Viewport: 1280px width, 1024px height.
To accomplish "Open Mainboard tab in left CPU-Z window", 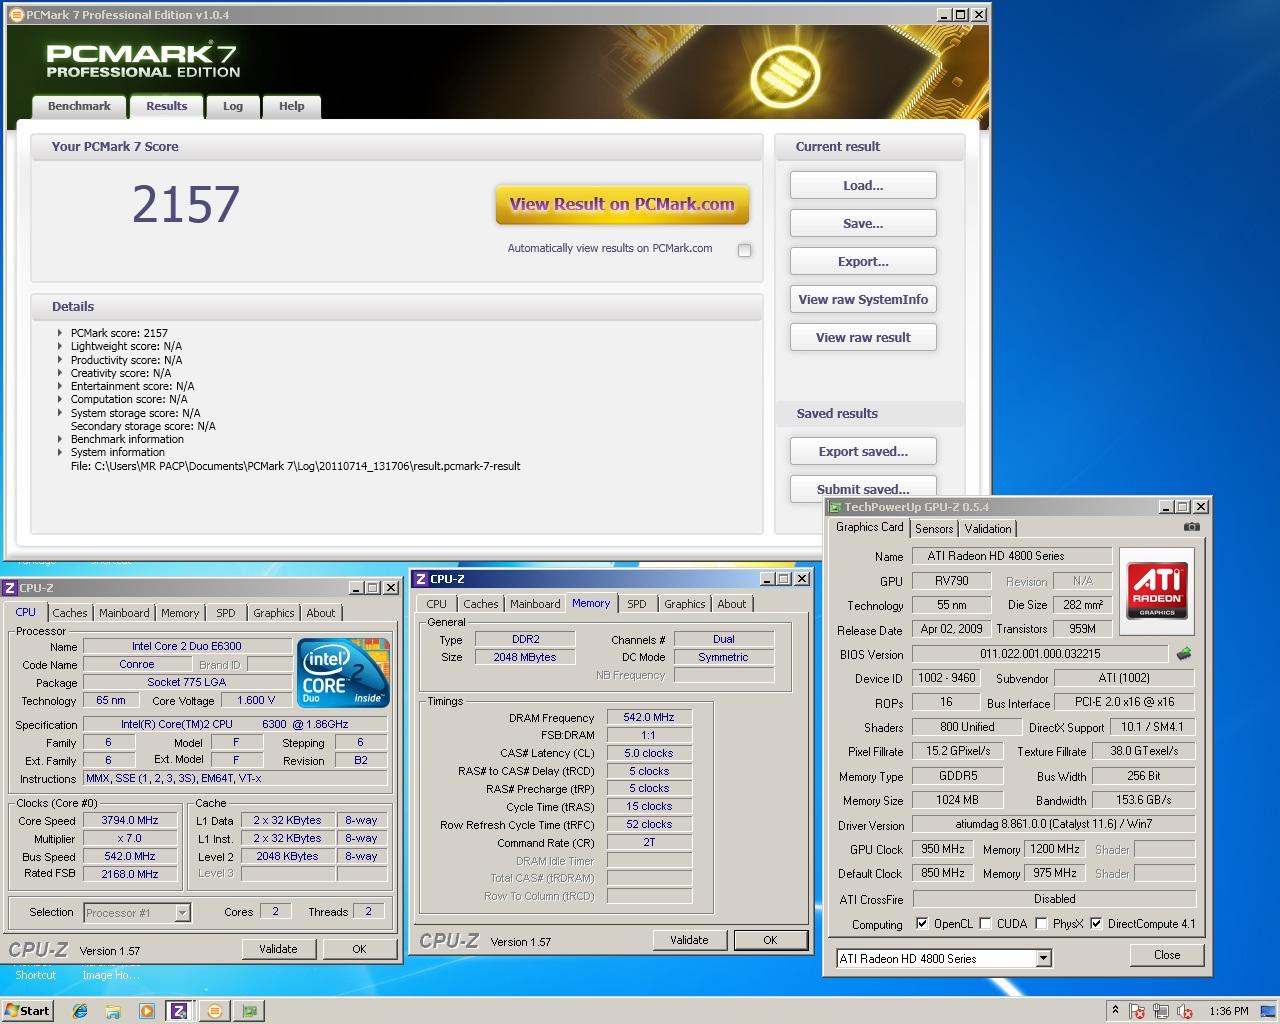I will 124,613.
